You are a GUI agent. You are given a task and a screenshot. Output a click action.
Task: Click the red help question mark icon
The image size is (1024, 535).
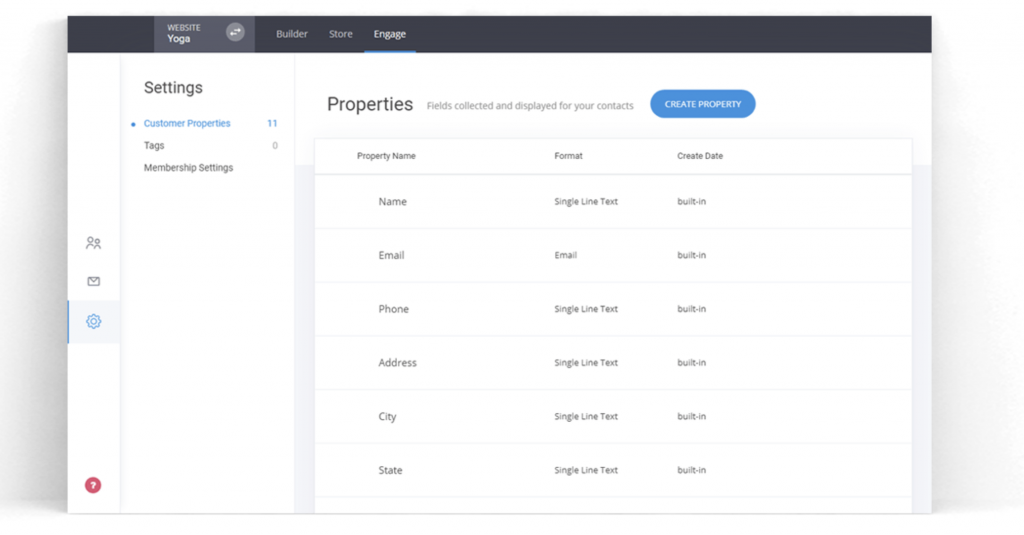tap(93, 485)
